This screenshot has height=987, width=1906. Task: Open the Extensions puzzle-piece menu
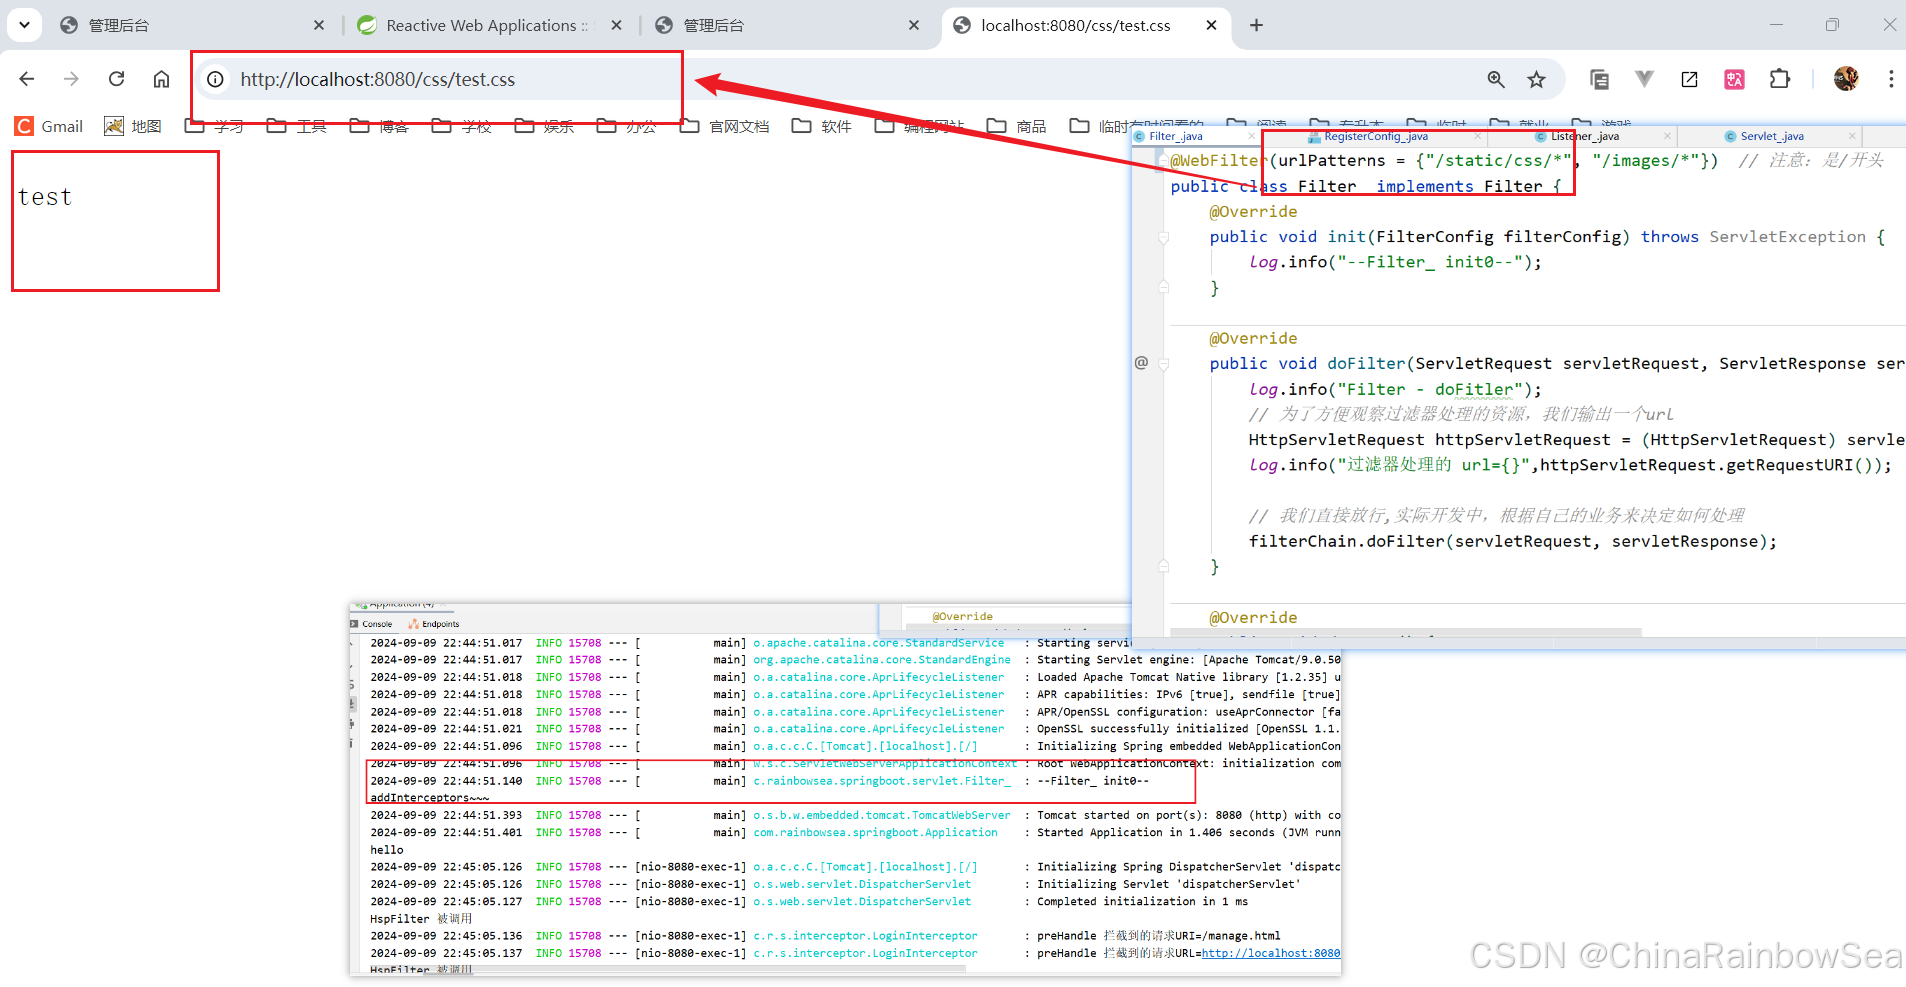pyautogui.click(x=1780, y=79)
